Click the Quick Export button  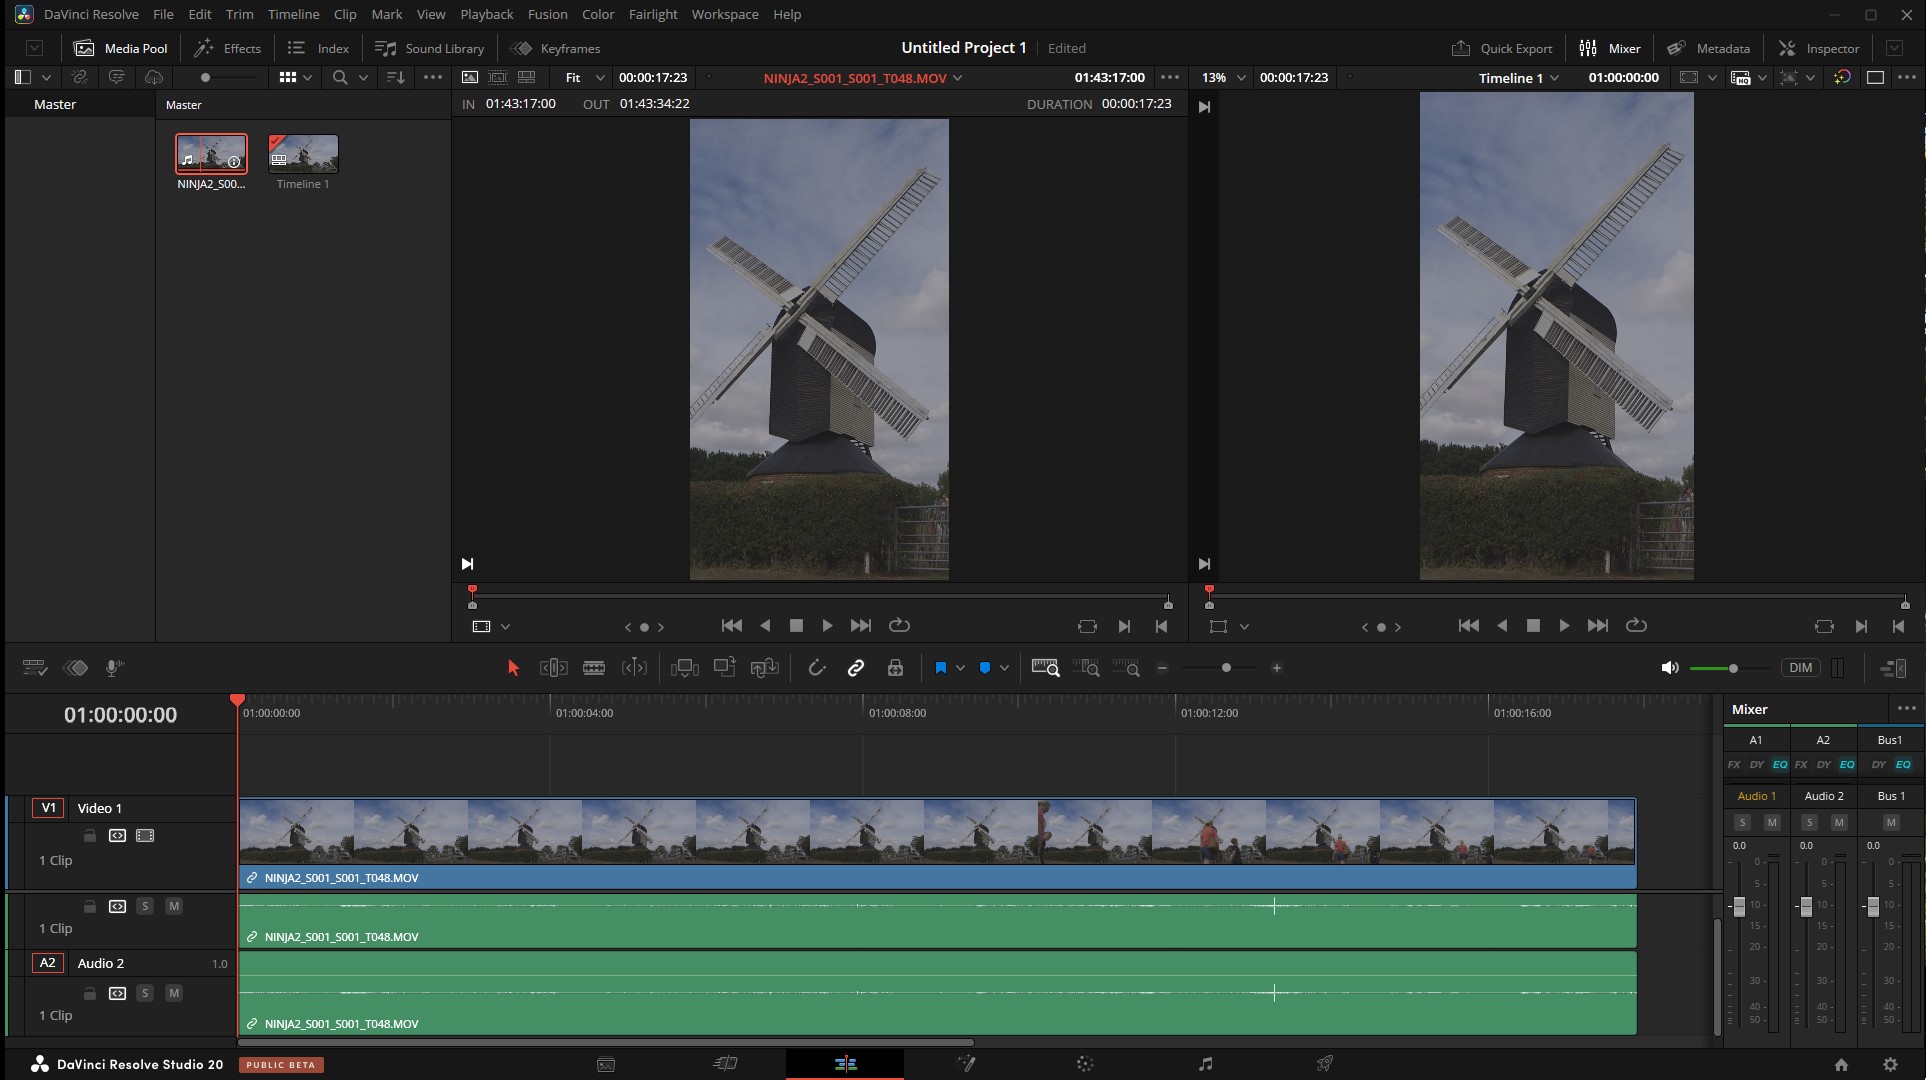[1501, 48]
